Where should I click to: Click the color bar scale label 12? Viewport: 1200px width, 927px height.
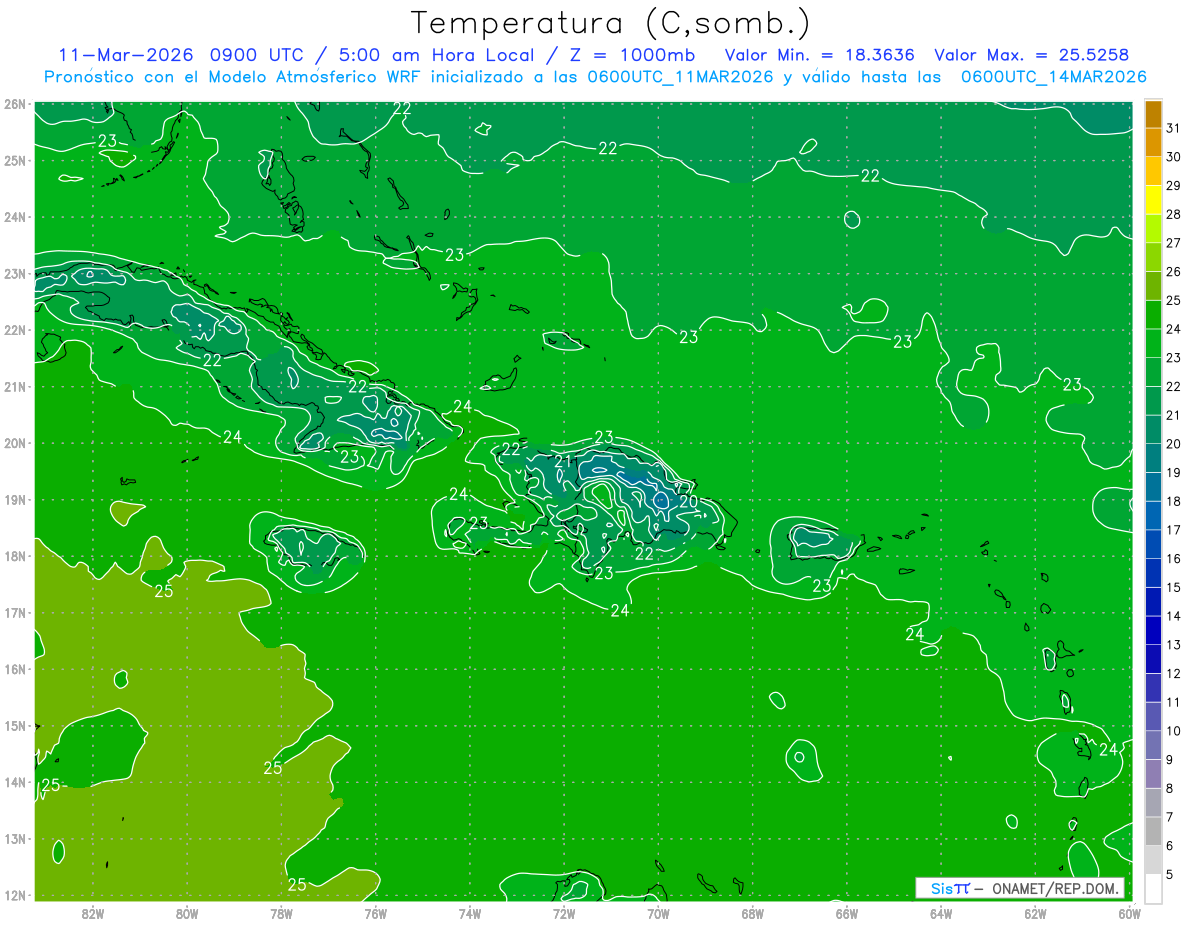[1173, 673]
